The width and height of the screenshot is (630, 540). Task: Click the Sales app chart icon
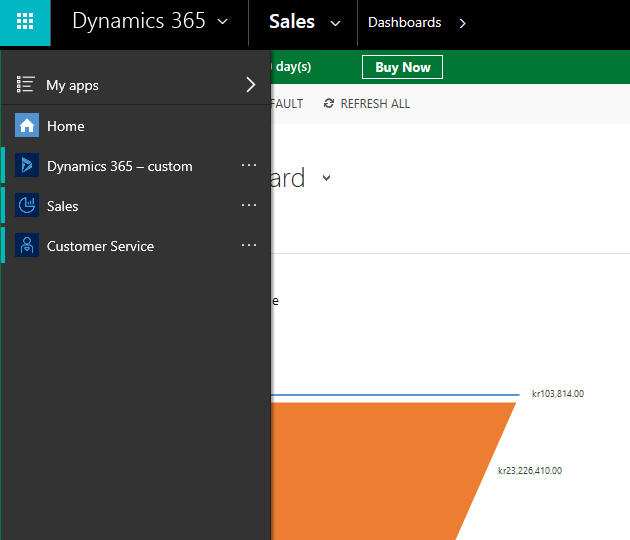(x=27, y=206)
